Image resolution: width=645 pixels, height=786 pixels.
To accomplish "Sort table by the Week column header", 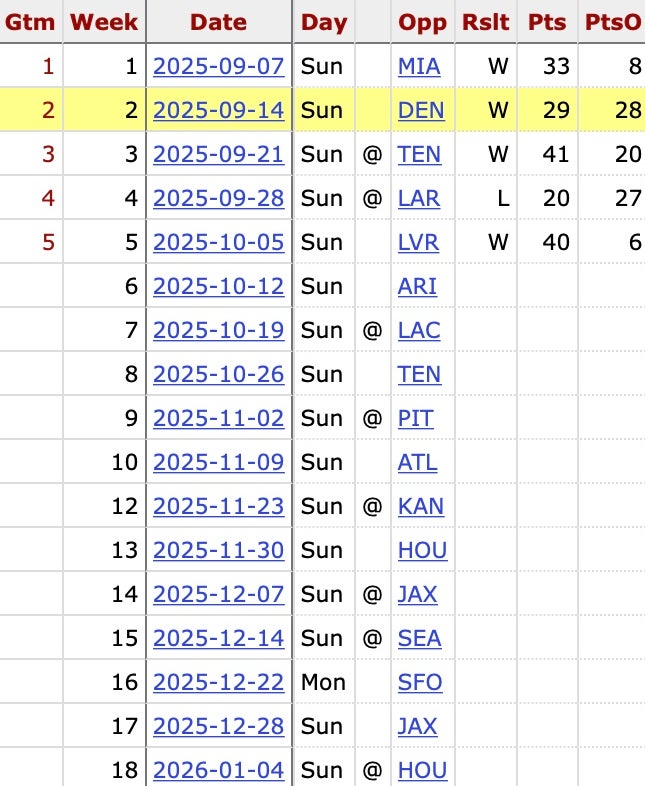I will [105, 21].
